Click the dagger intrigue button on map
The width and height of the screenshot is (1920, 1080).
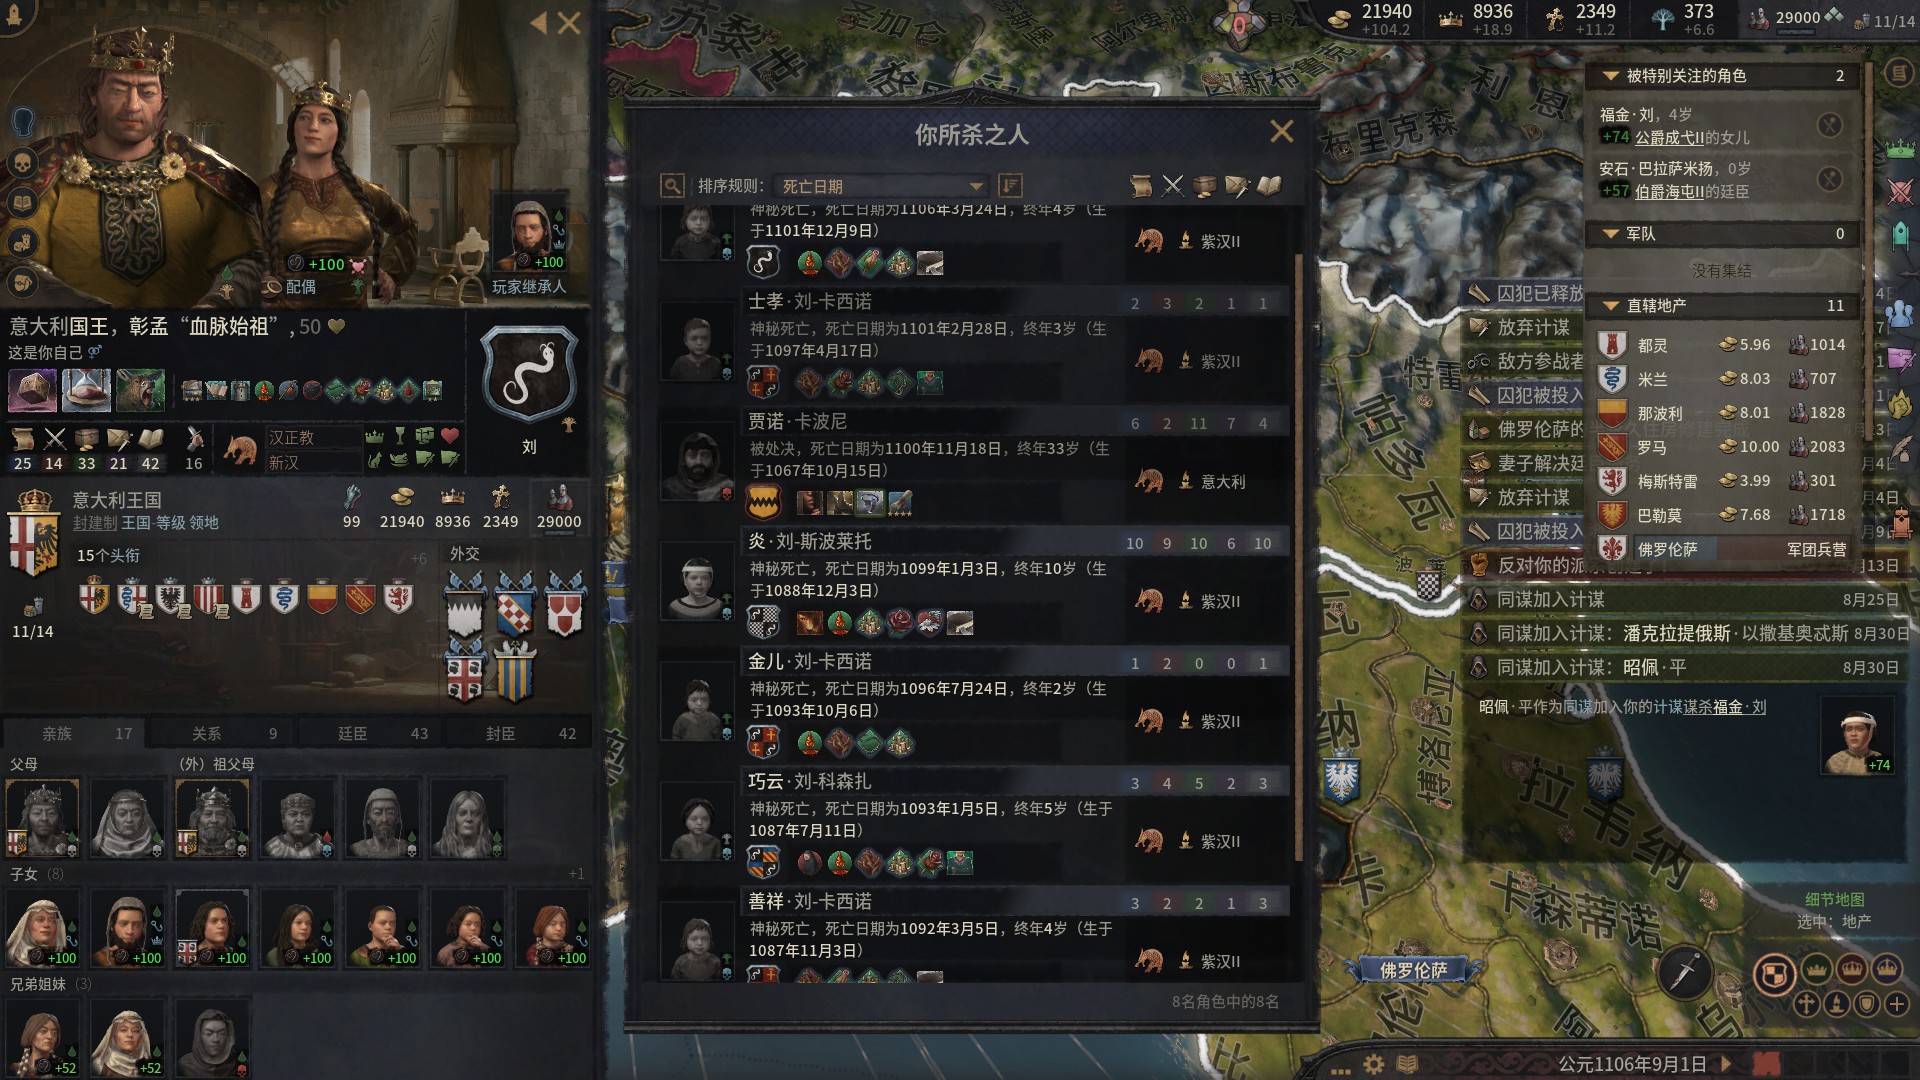(1687, 972)
